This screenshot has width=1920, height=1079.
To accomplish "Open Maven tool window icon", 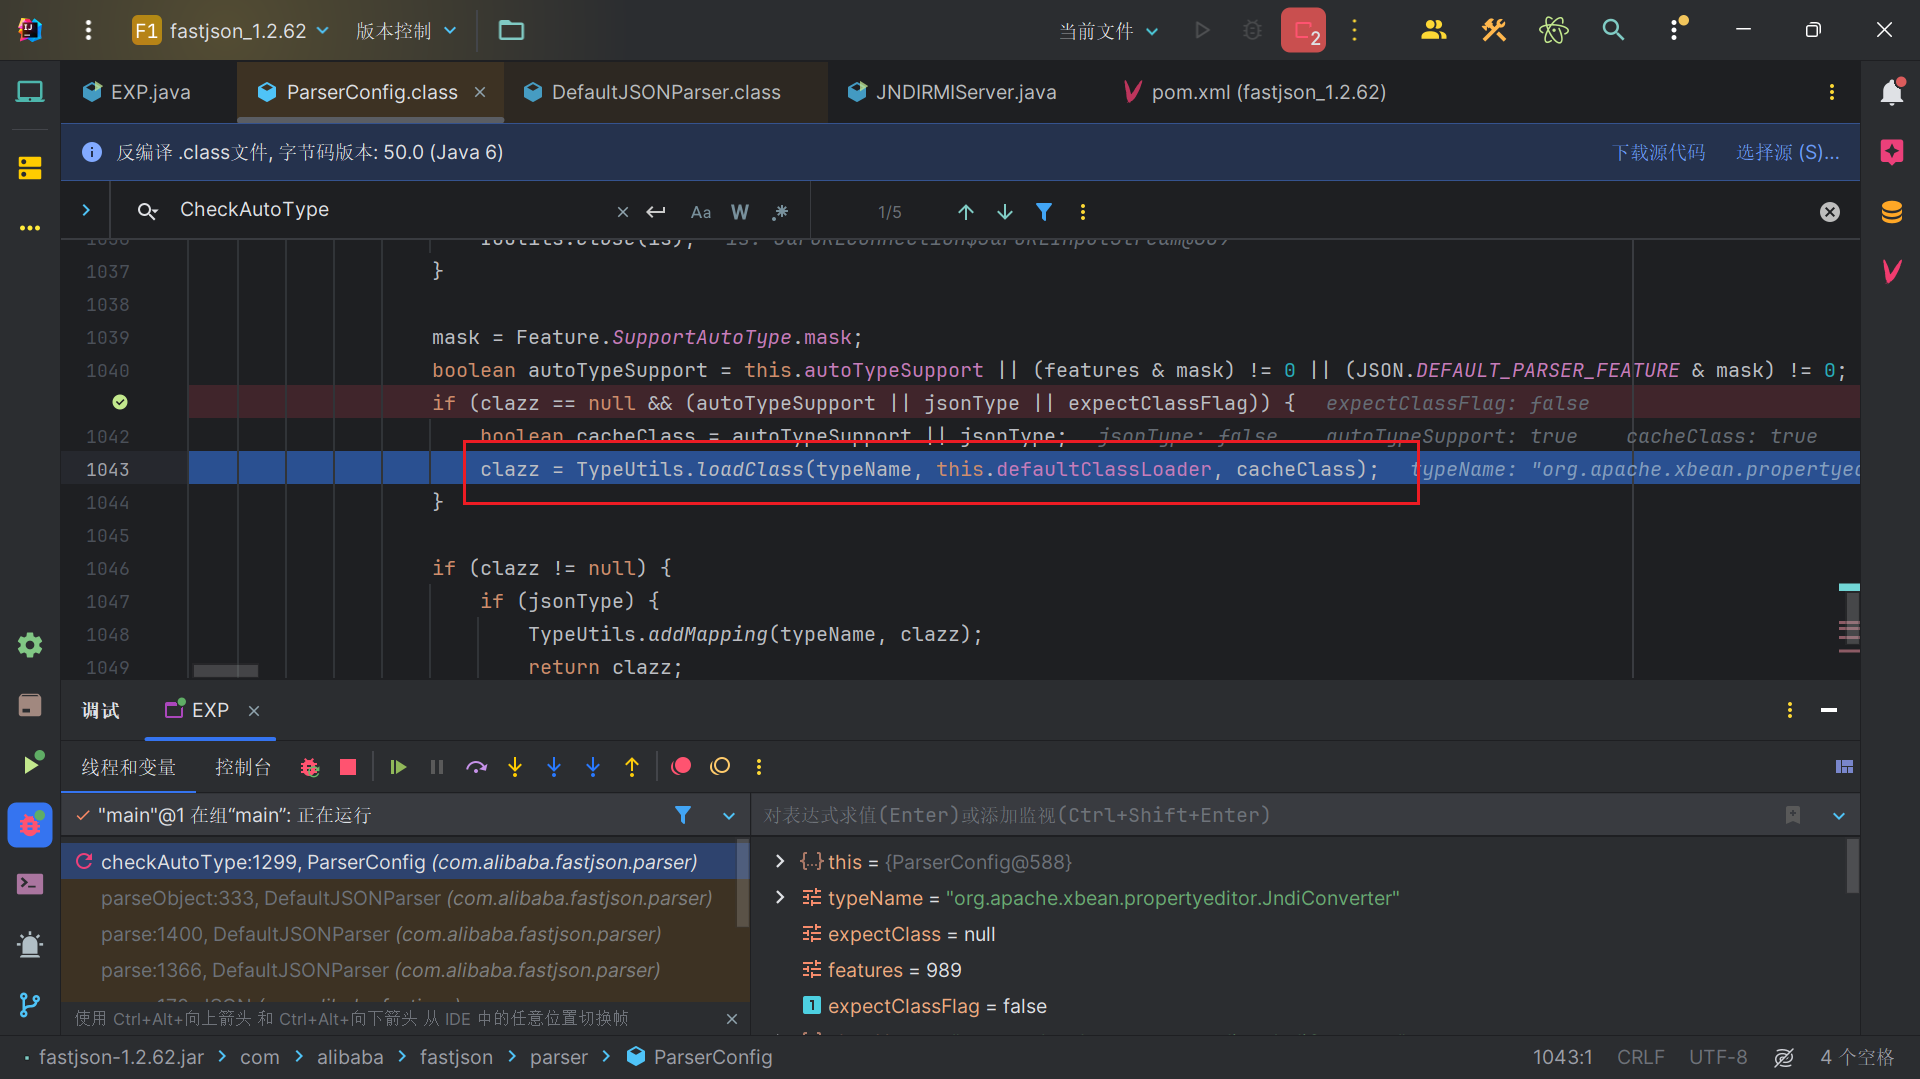I will (1891, 271).
